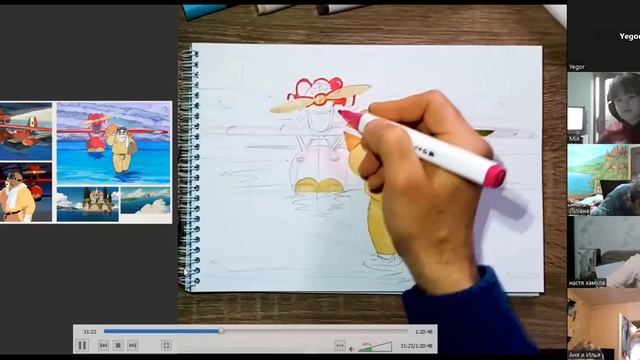Viewport: 640px width, 360px height.
Task: Select Аня и Илья participant video tile
Action: (x=604, y=323)
